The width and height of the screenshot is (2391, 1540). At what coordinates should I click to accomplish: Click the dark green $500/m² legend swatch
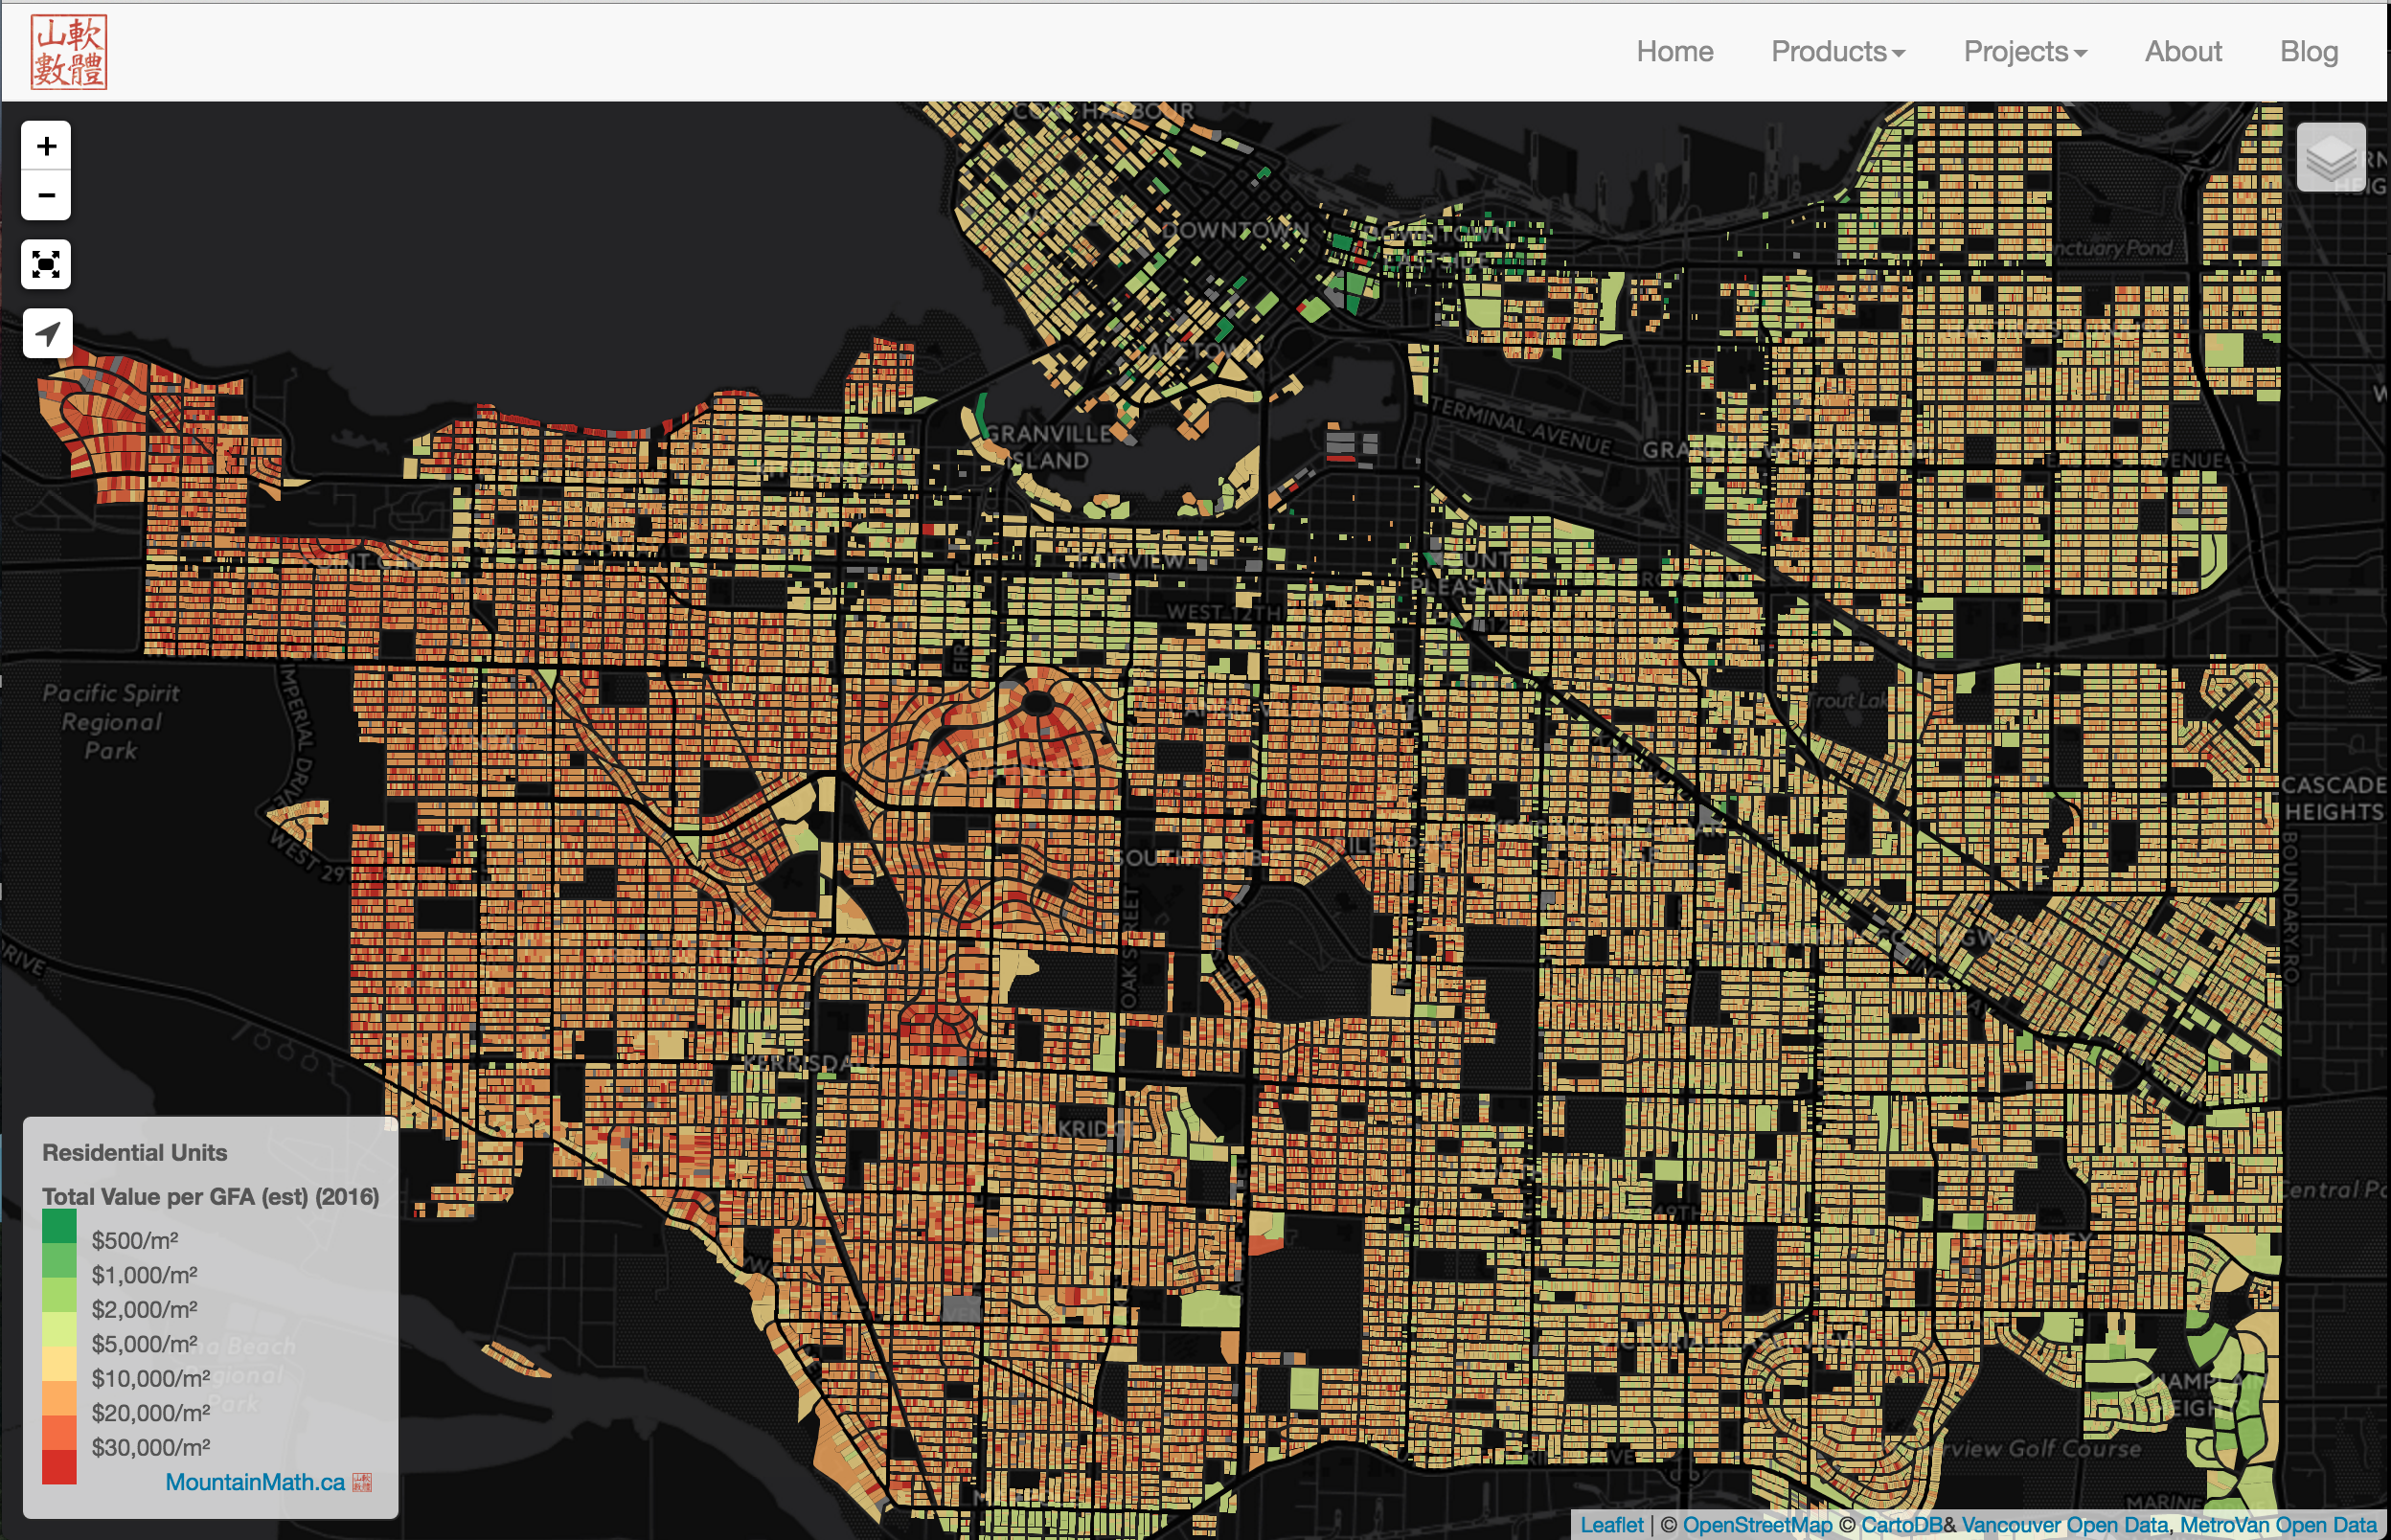click(x=59, y=1226)
